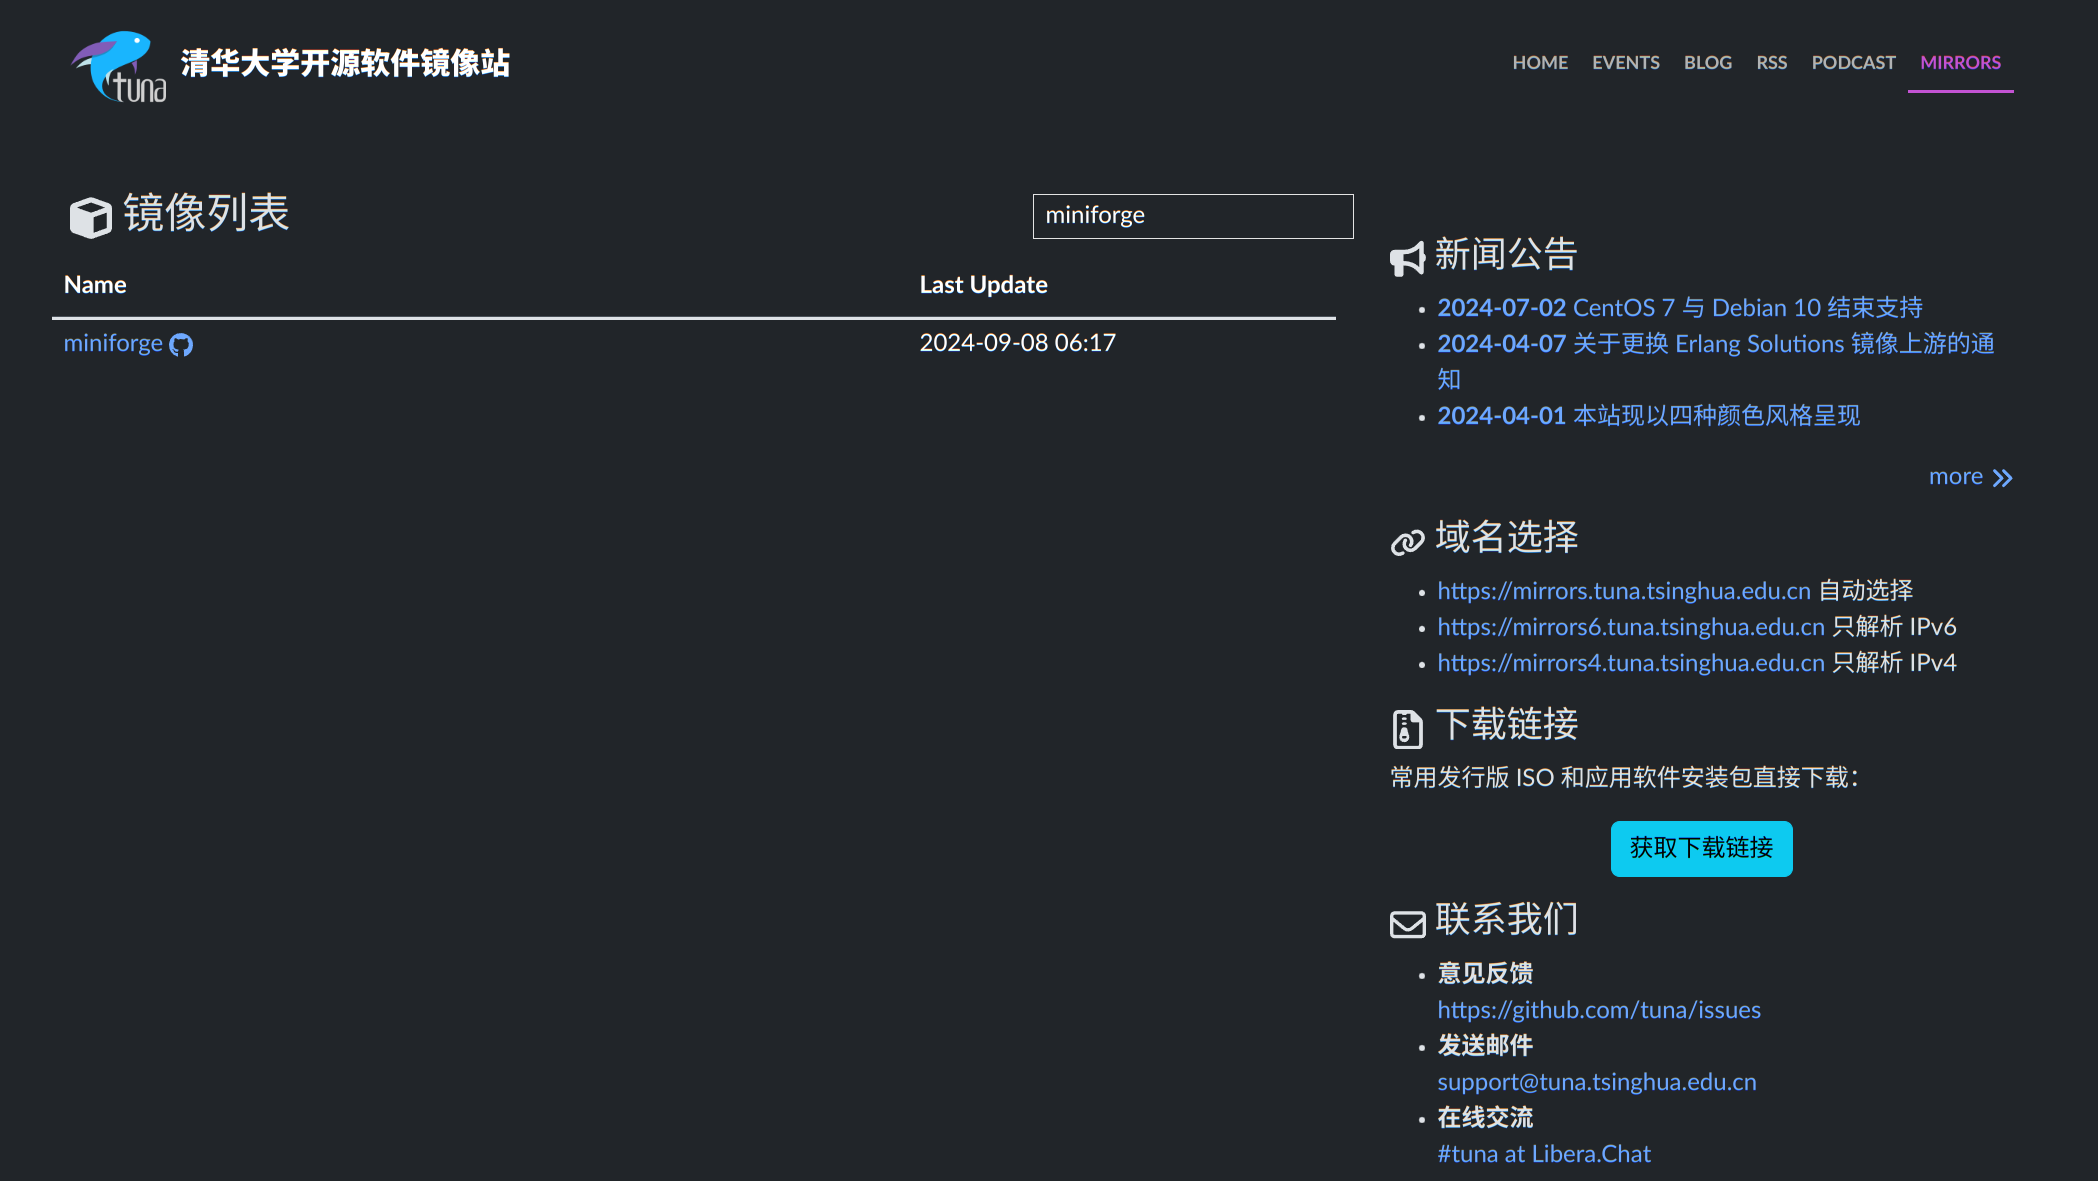The height and width of the screenshot is (1181, 2098).
Task: Click the 2024-09-08 06:17 update time
Action: (x=1018, y=343)
